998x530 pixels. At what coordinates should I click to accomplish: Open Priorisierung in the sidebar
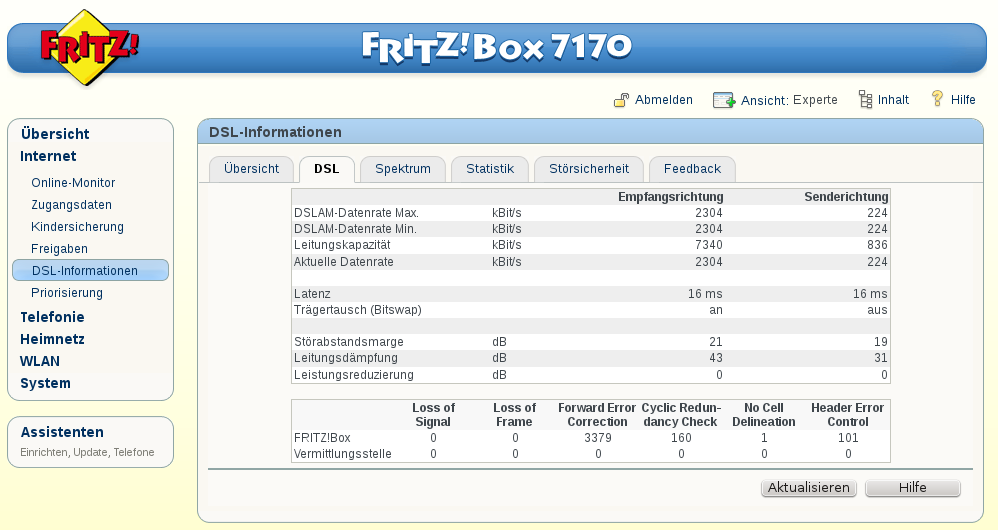[x=67, y=293]
